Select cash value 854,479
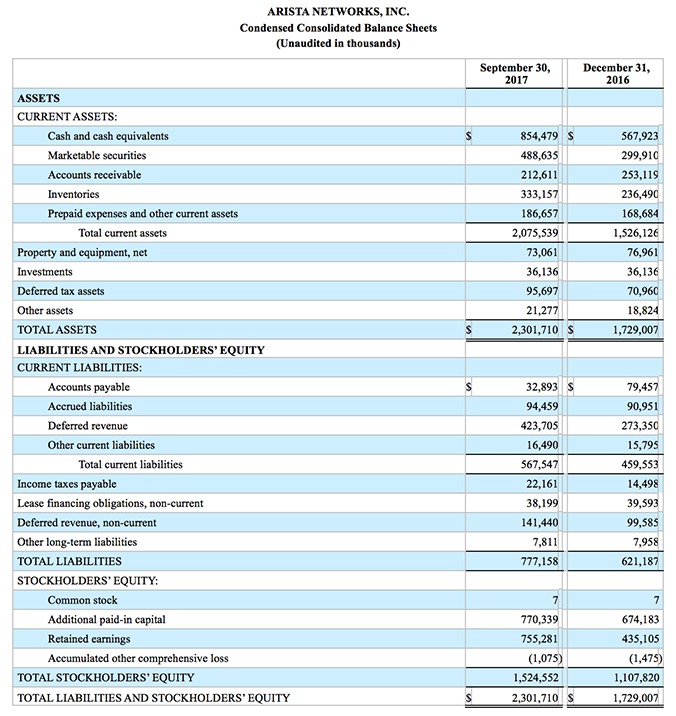Screen dimensions: 676x716 539,136
